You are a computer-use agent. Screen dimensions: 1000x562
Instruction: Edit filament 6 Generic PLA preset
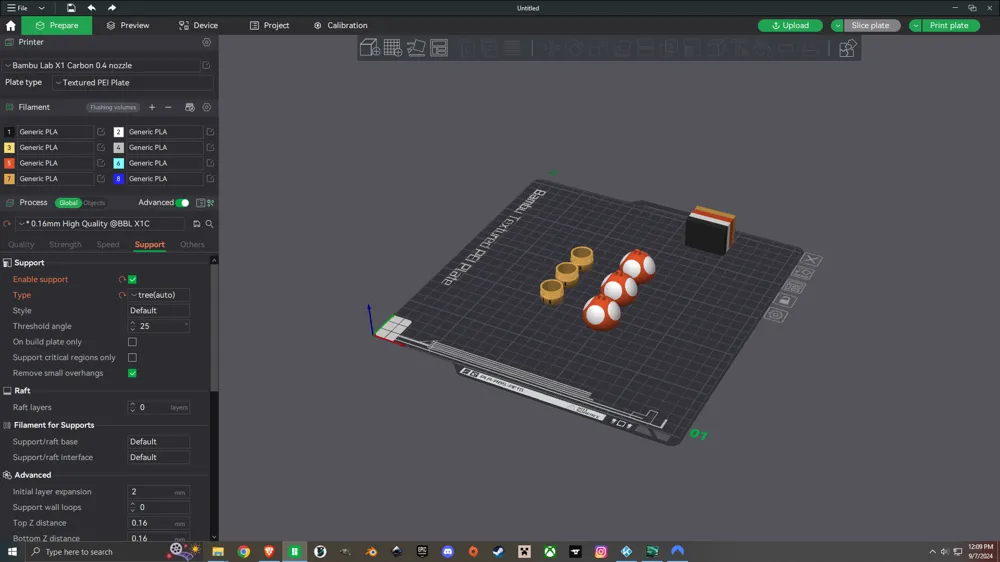point(210,163)
